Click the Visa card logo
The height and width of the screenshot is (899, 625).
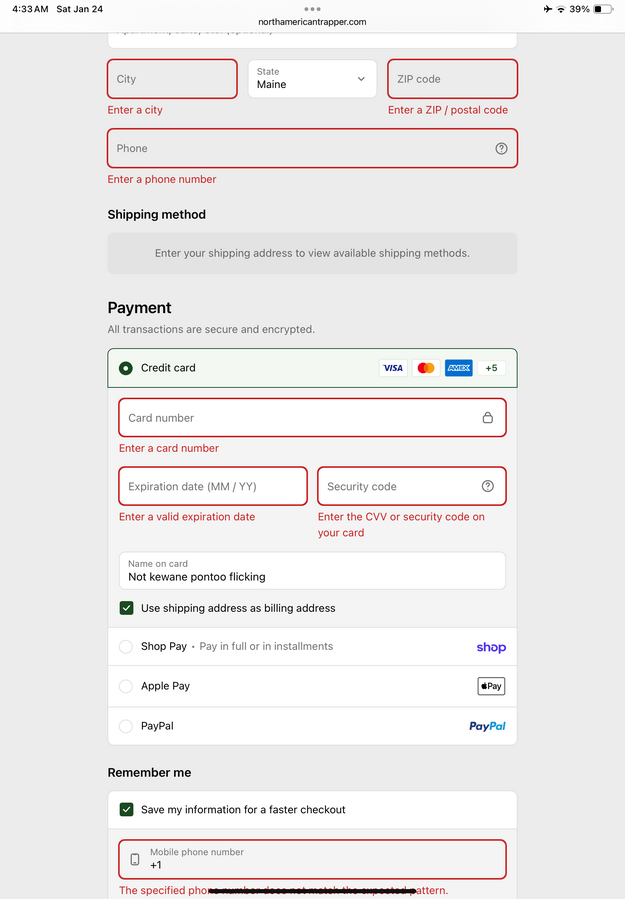coord(393,368)
